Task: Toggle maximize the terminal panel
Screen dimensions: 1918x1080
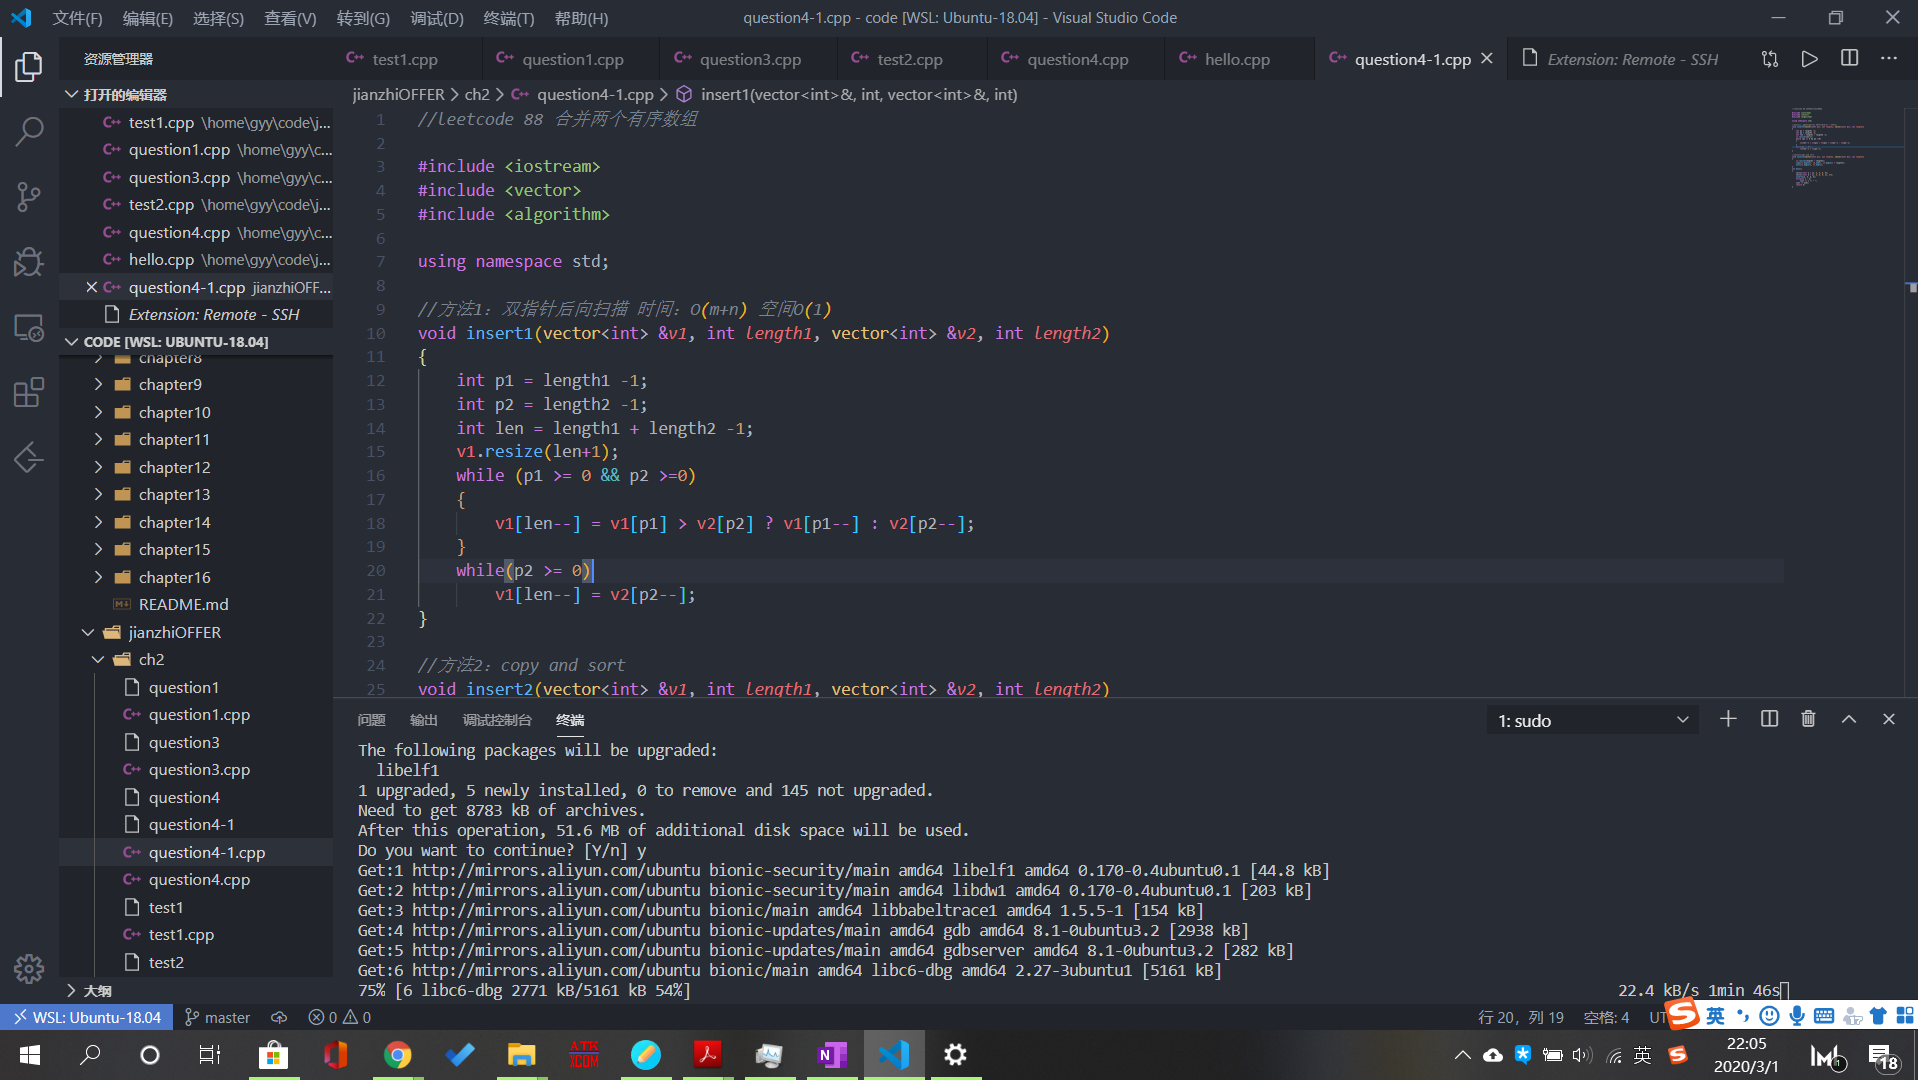Action: [x=1848, y=719]
